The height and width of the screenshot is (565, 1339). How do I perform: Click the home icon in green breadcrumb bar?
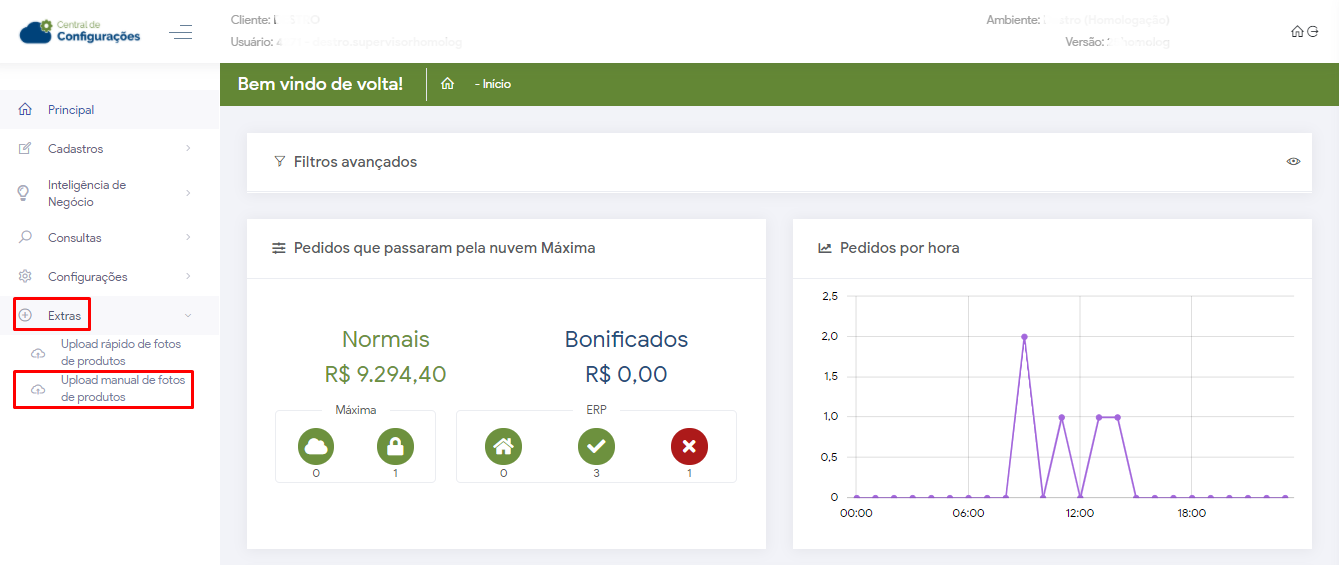(x=447, y=84)
